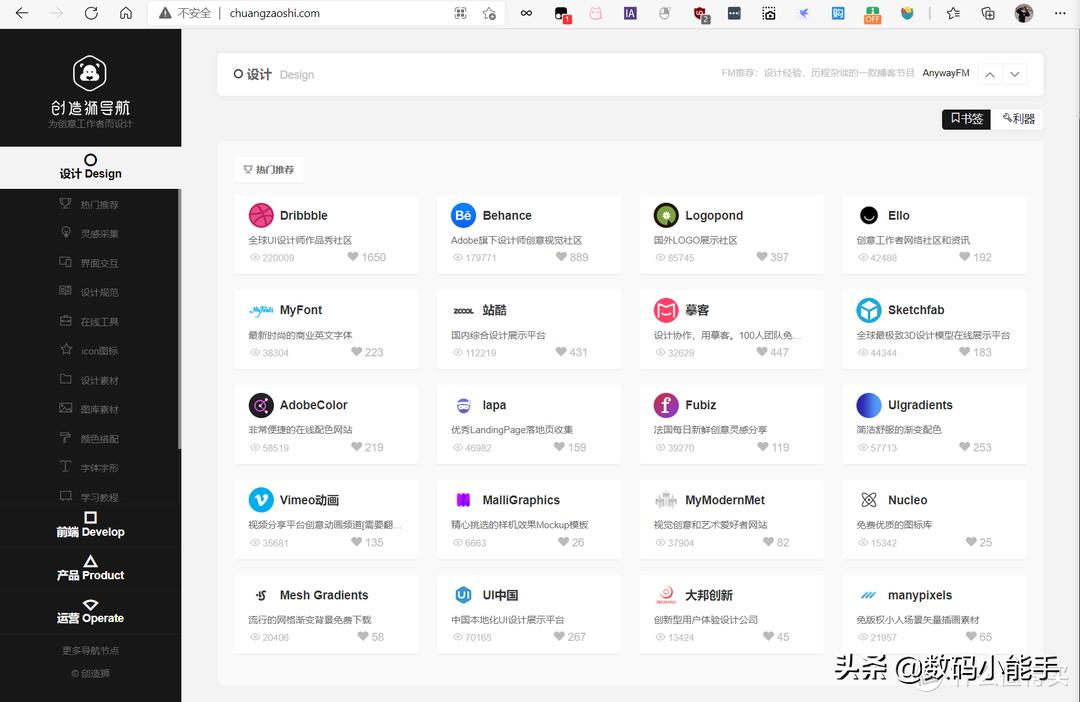Image resolution: width=1080 pixels, height=702 pixels.
Task: Expand the 更多导航节点 entry
Action: tap(90, 649)
